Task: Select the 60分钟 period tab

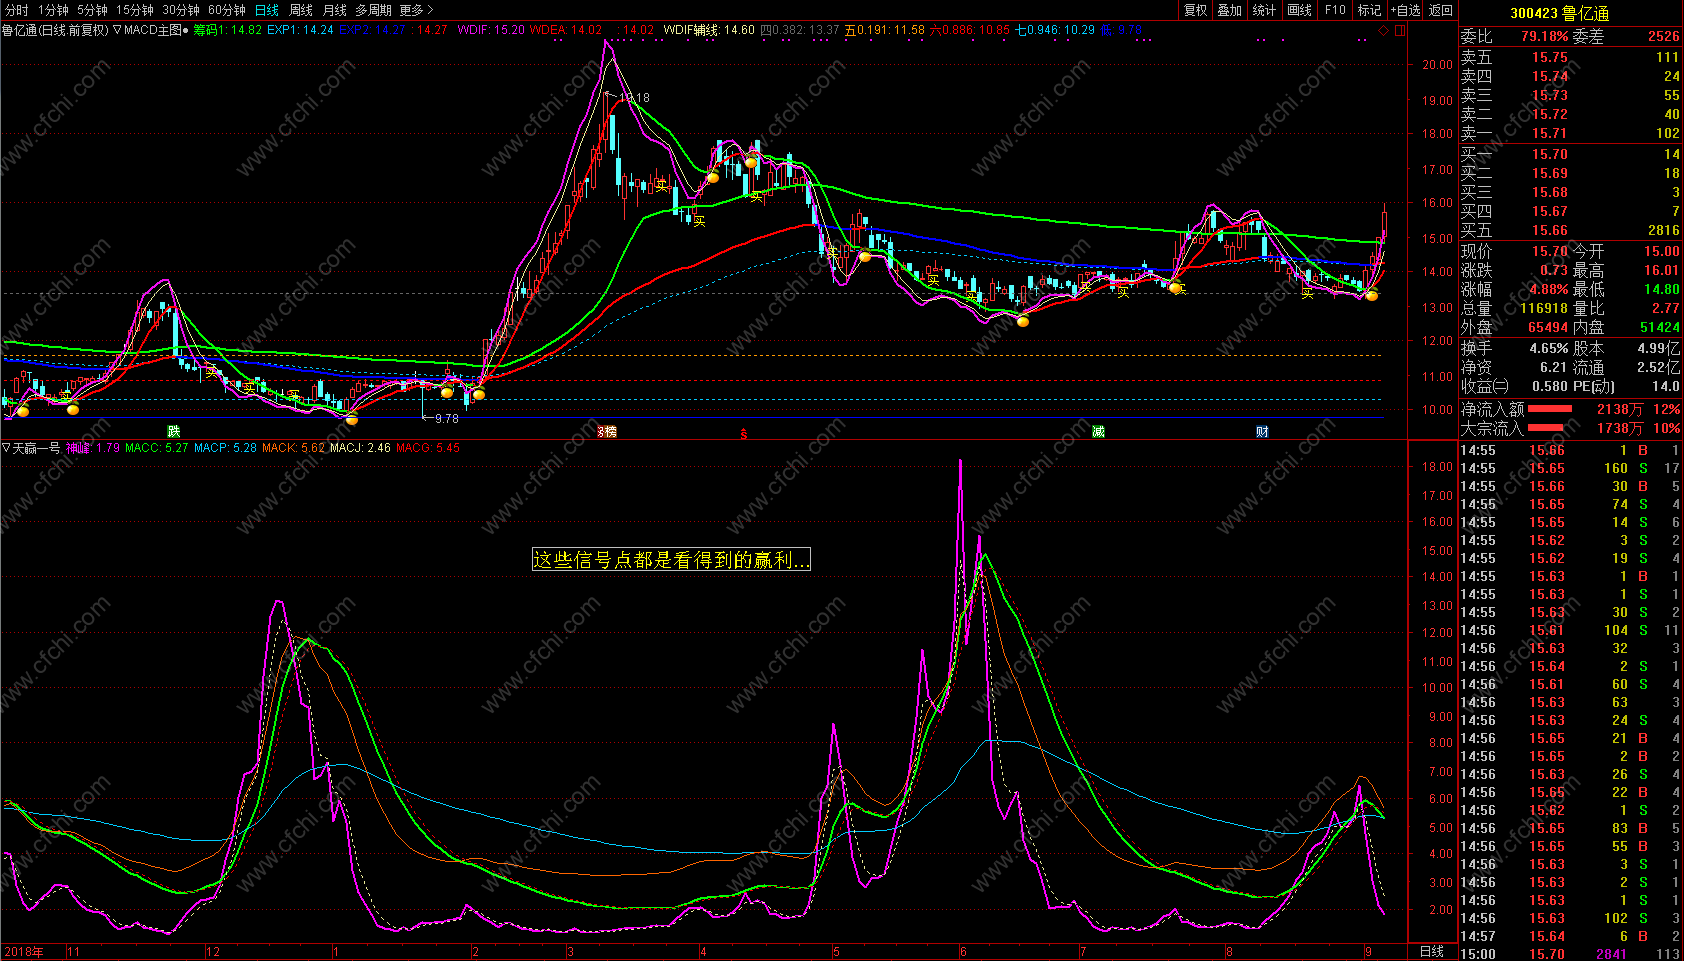Action: 227,10
